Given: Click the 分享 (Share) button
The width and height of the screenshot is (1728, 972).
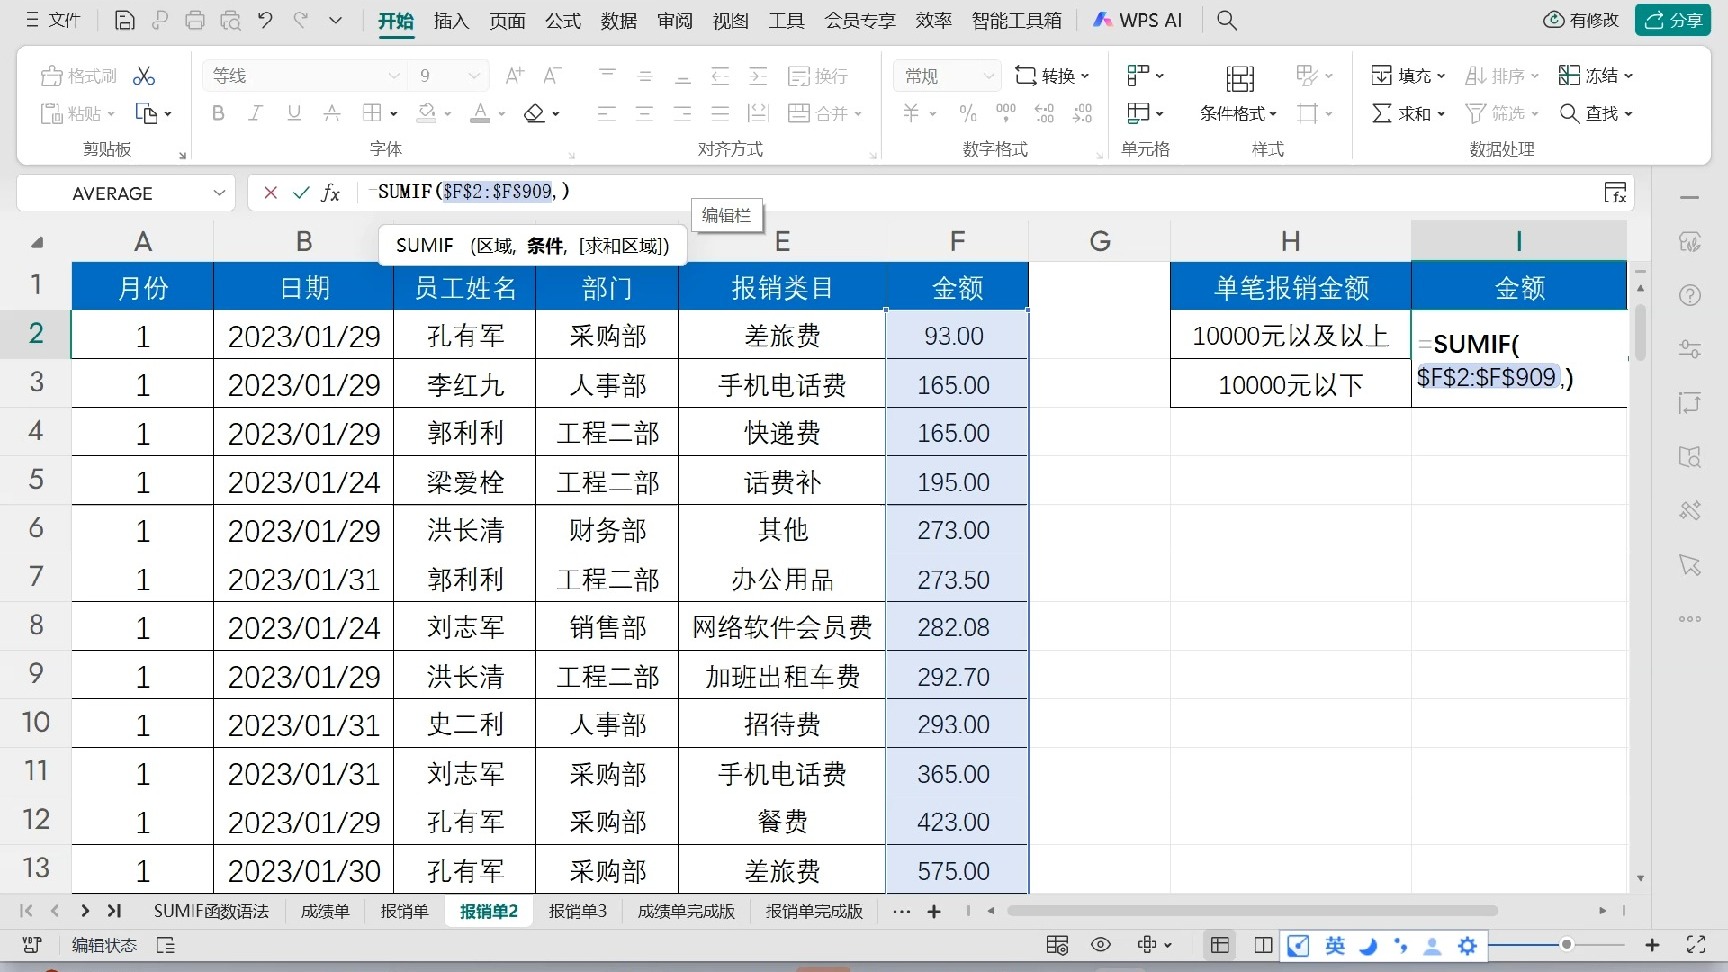Looking at the screenshot, I should click(1673, 20).
